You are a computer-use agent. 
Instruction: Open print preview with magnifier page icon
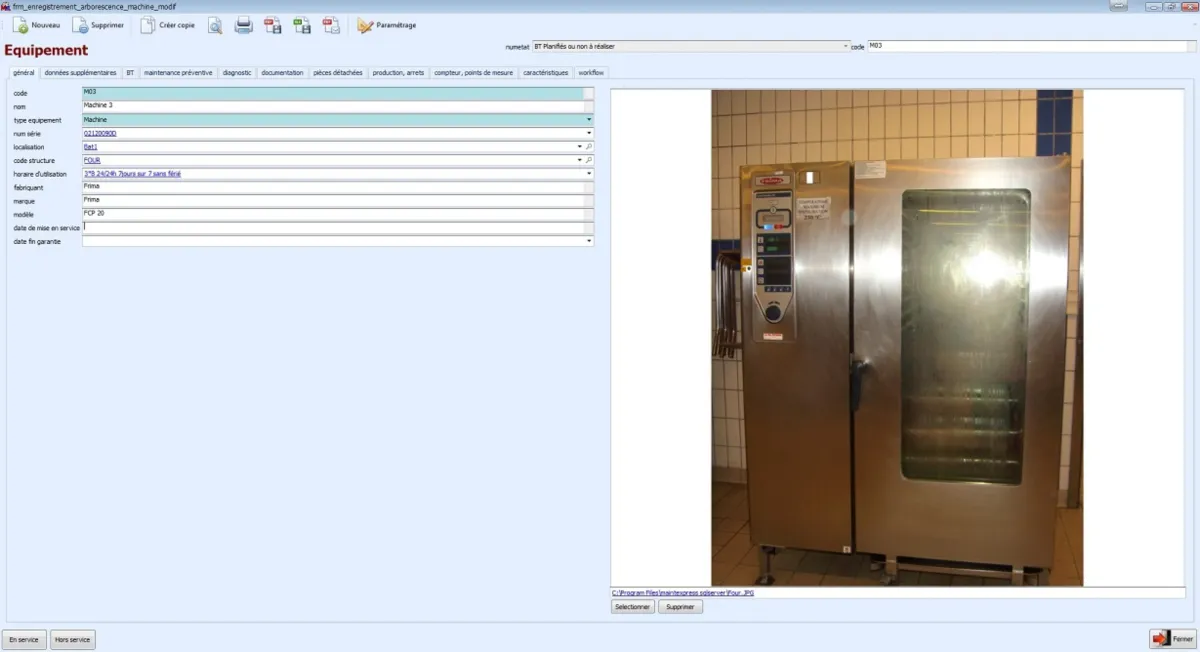215,26
